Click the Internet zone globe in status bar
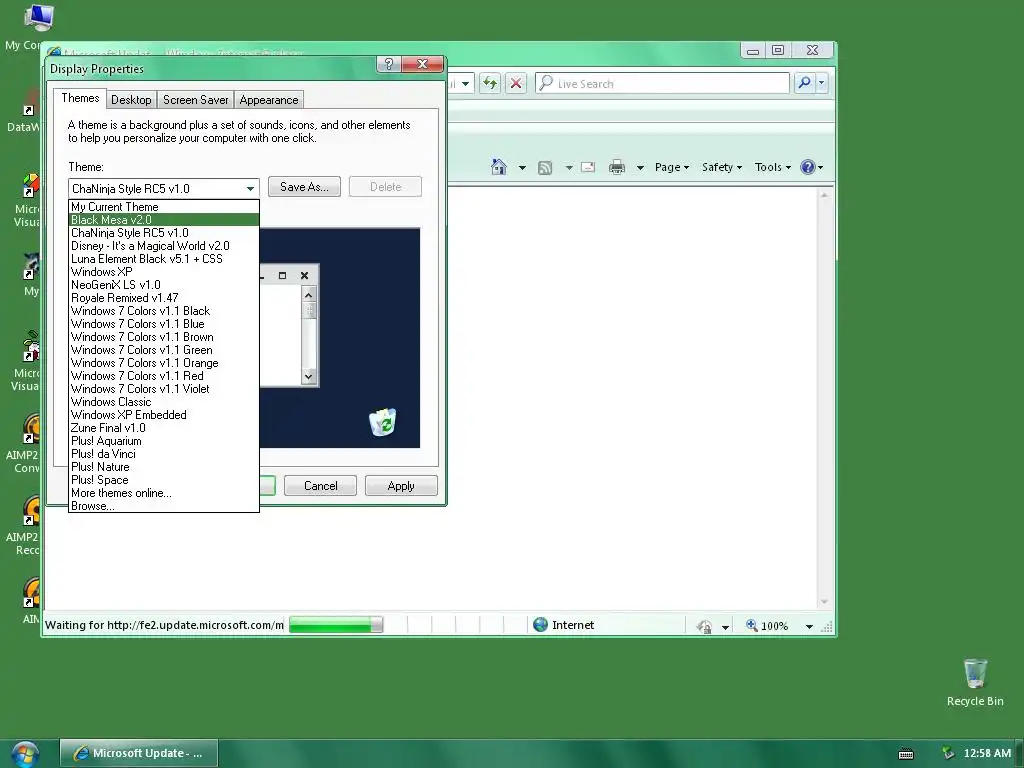The image size is (1024, 768). click(540, 625)
